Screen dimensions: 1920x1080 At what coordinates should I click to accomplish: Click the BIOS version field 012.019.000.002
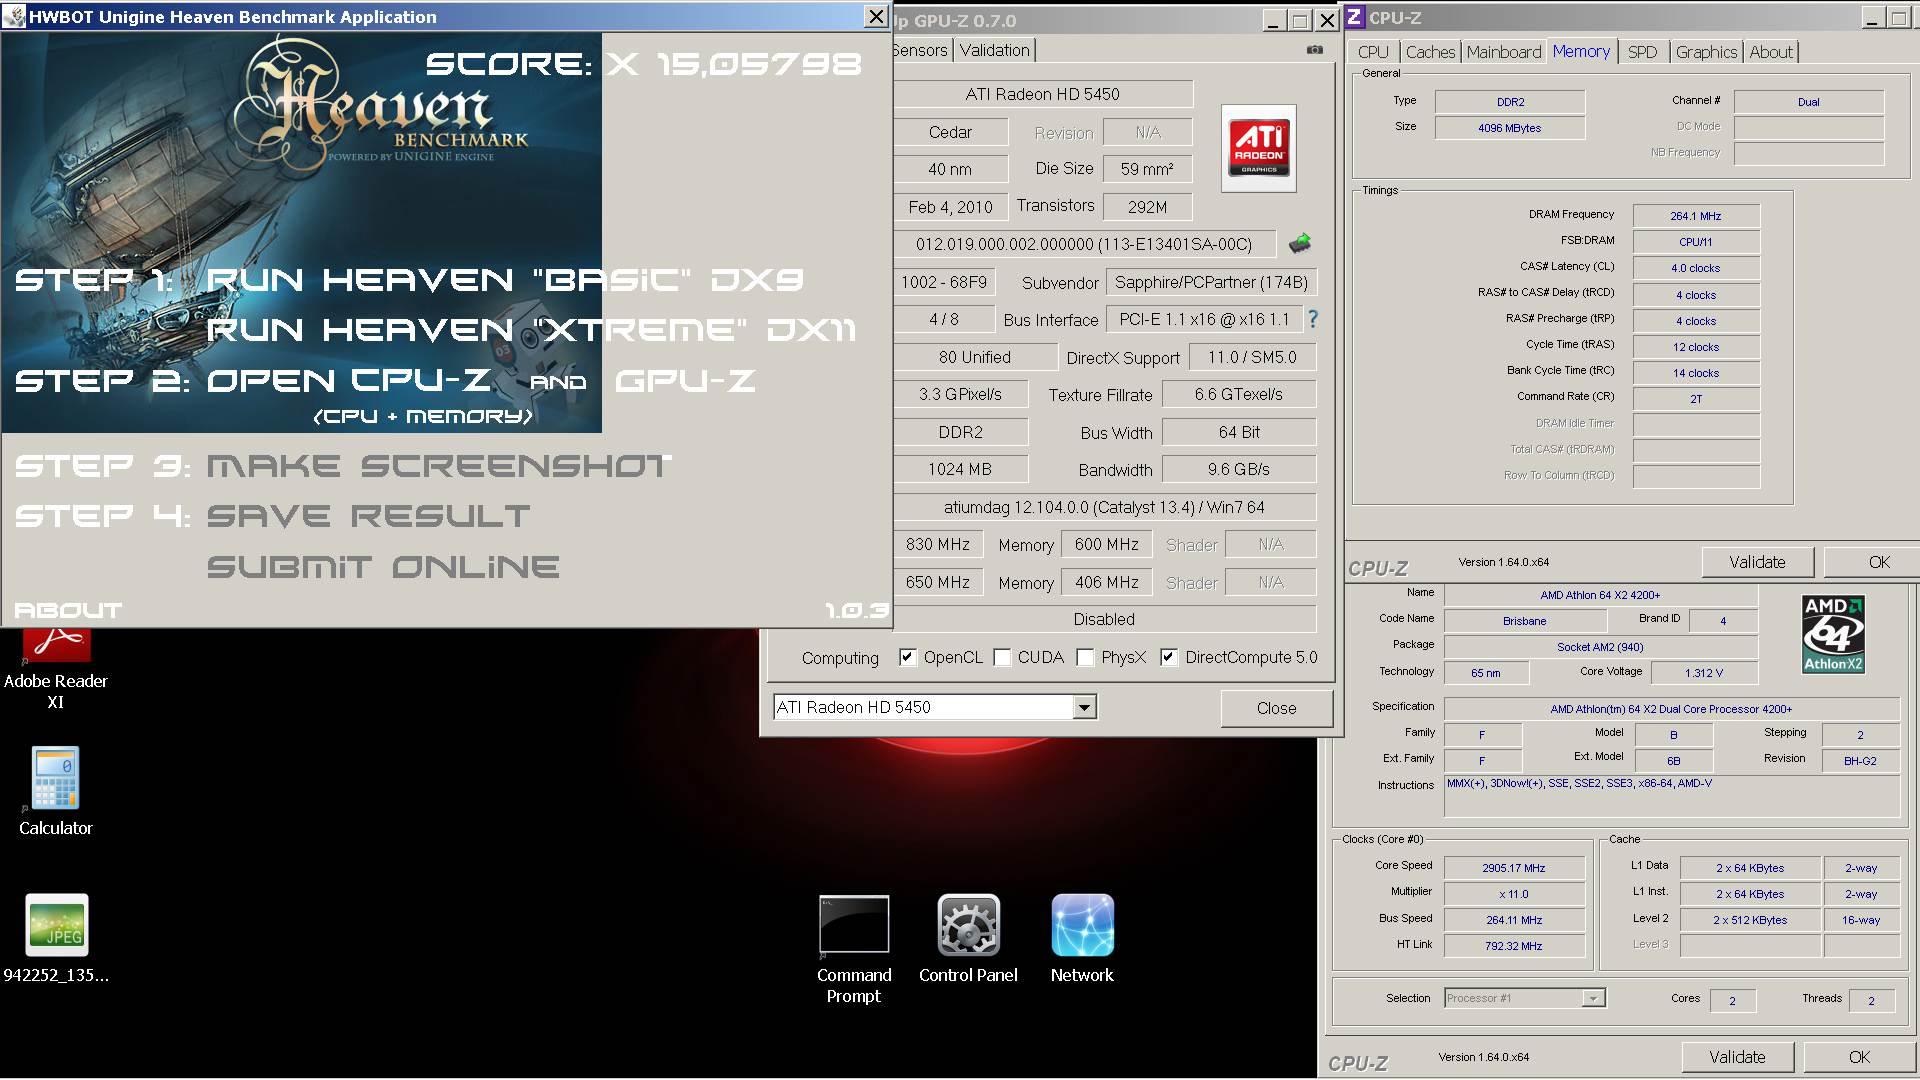1084,244
